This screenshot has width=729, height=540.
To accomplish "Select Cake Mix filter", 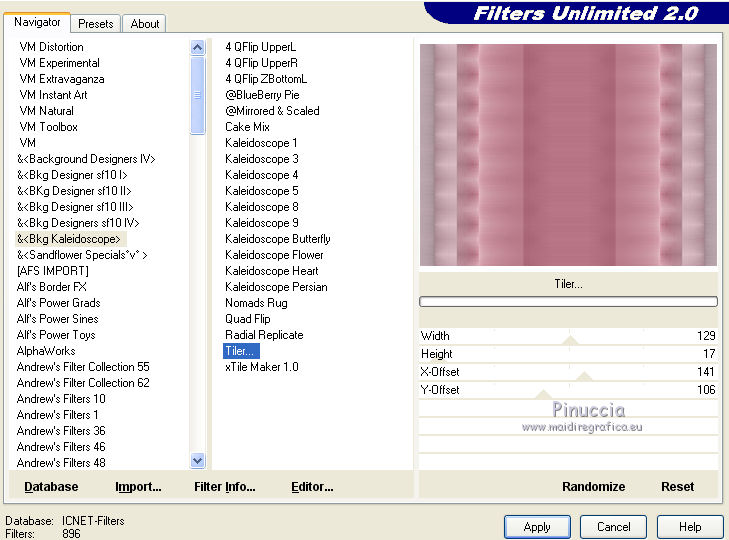I will pyautogui.click(x=247, y=127).
